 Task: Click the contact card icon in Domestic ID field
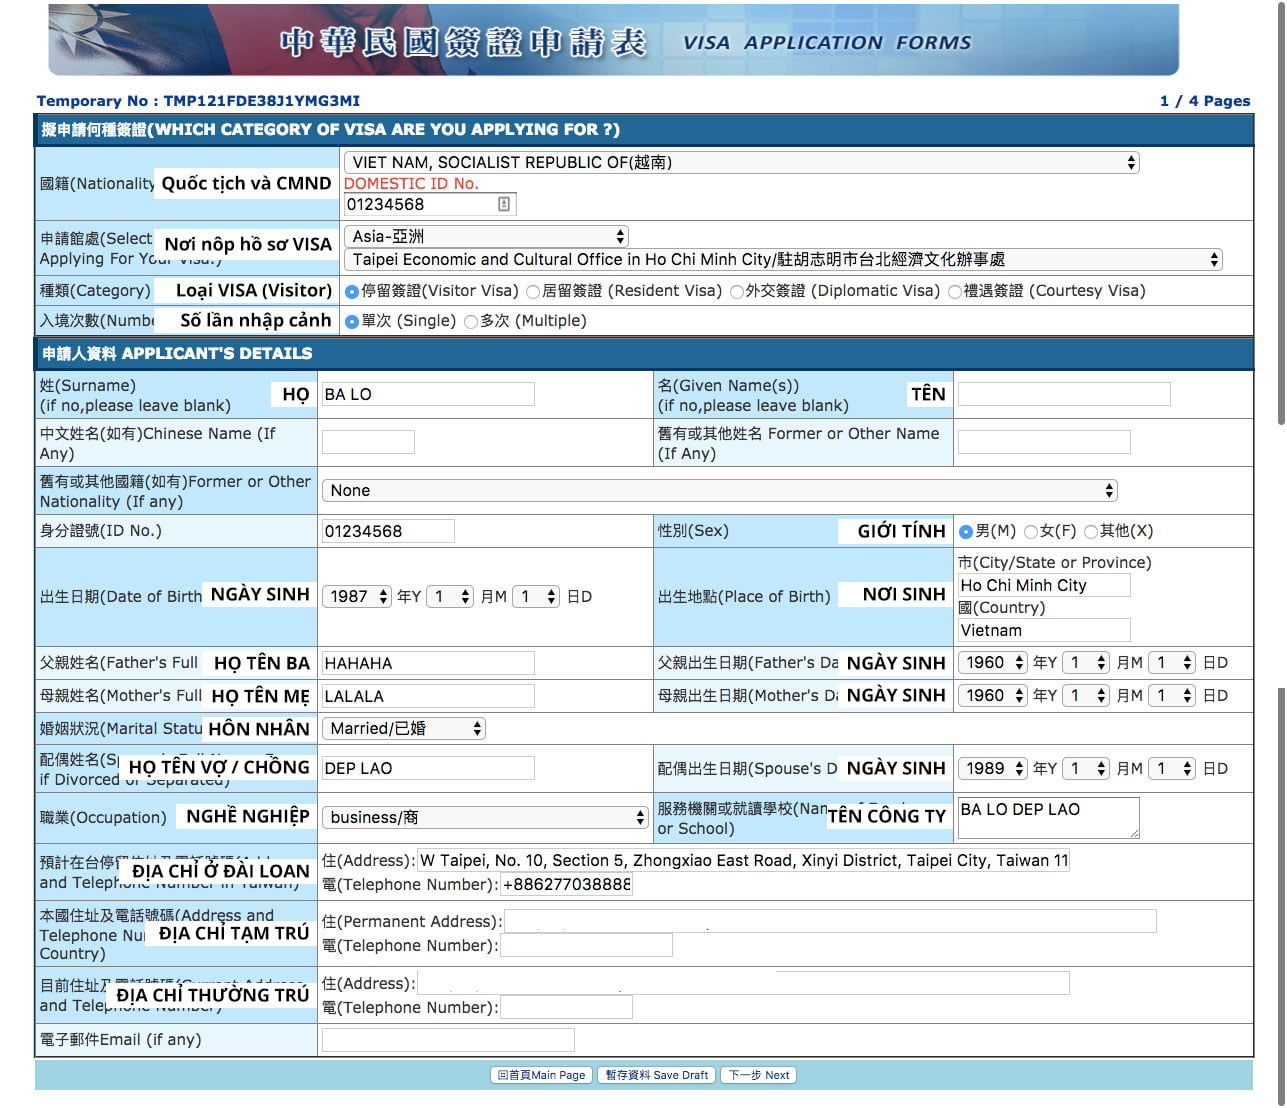point(504,204)
